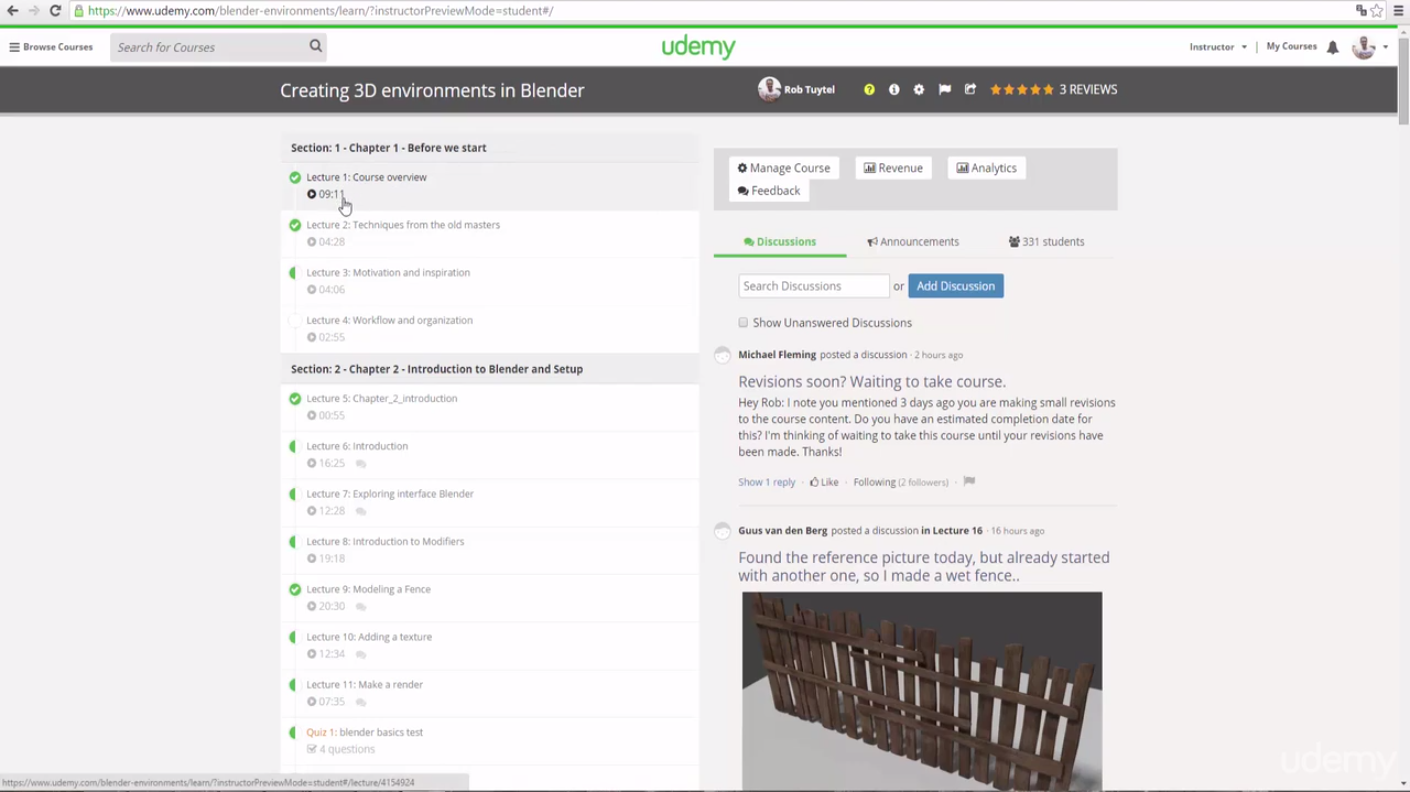Open the 331 students tab
This screenshot has height=792, width=1410.
pyautogui.click(x=1047, y=242)
